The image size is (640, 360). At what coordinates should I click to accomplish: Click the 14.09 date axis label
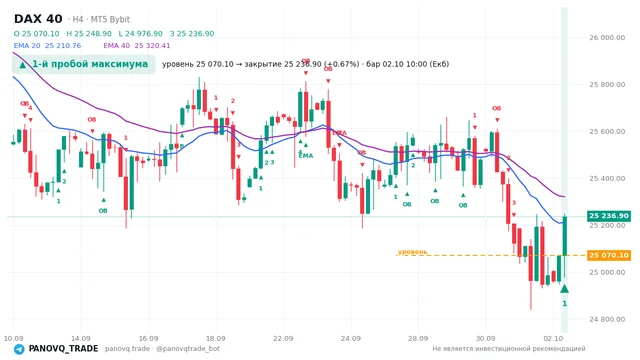pos(80,338)
